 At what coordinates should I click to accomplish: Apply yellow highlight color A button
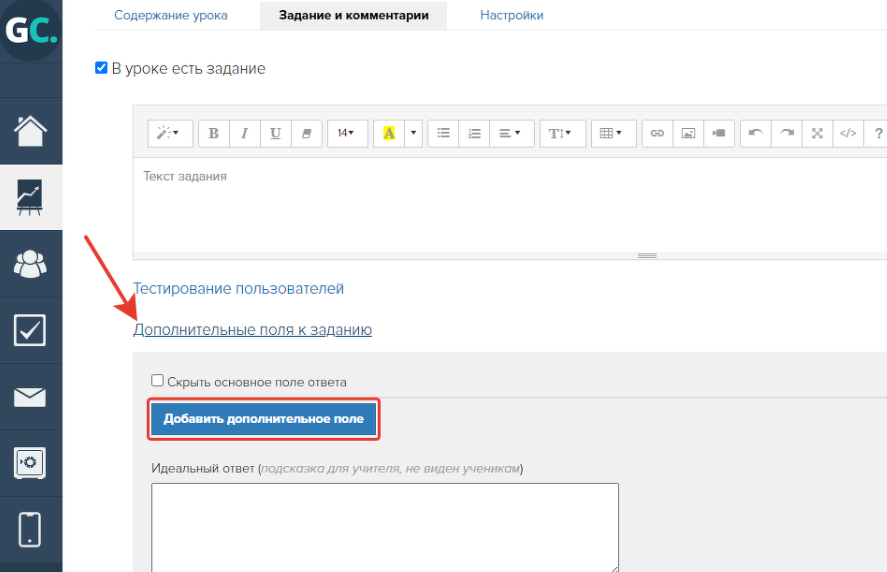pos(389,134)
